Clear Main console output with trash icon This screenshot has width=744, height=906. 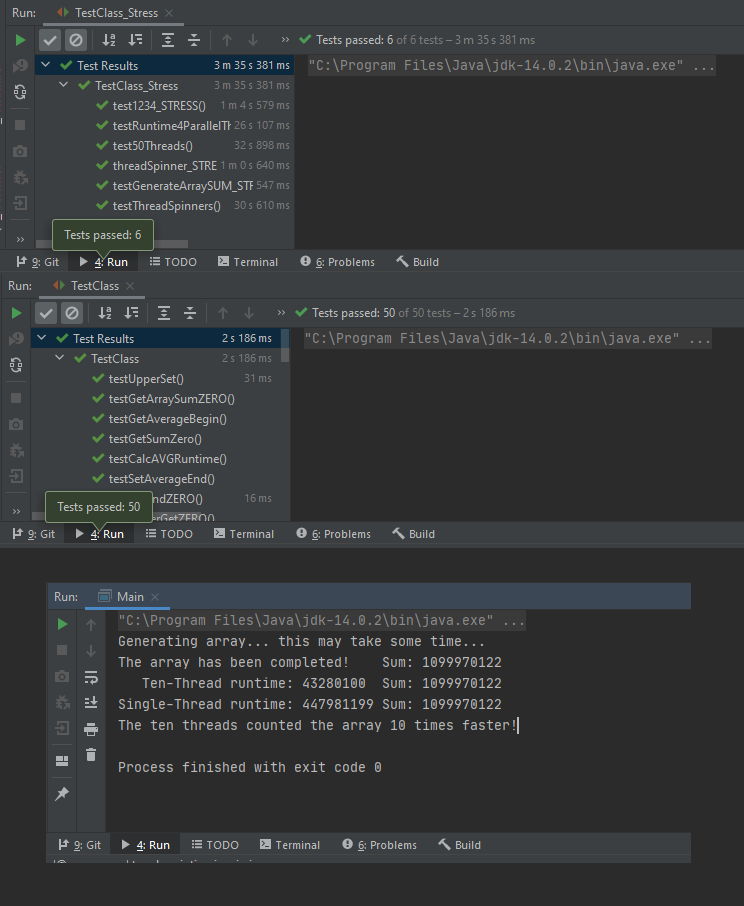(91, 755)
